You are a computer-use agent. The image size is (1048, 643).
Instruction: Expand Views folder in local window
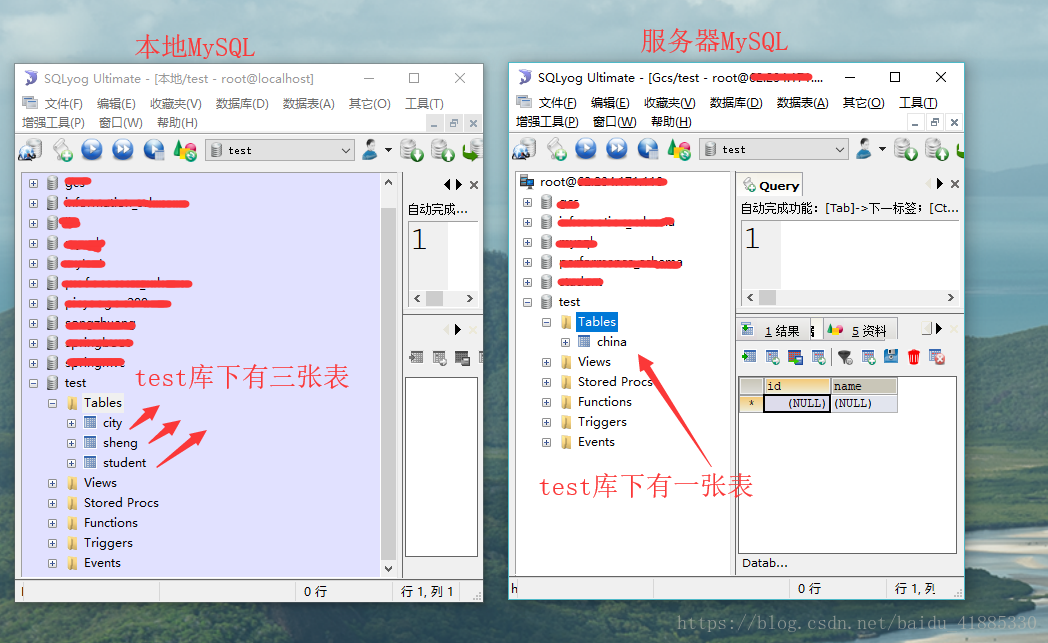[x=52, y=484]
